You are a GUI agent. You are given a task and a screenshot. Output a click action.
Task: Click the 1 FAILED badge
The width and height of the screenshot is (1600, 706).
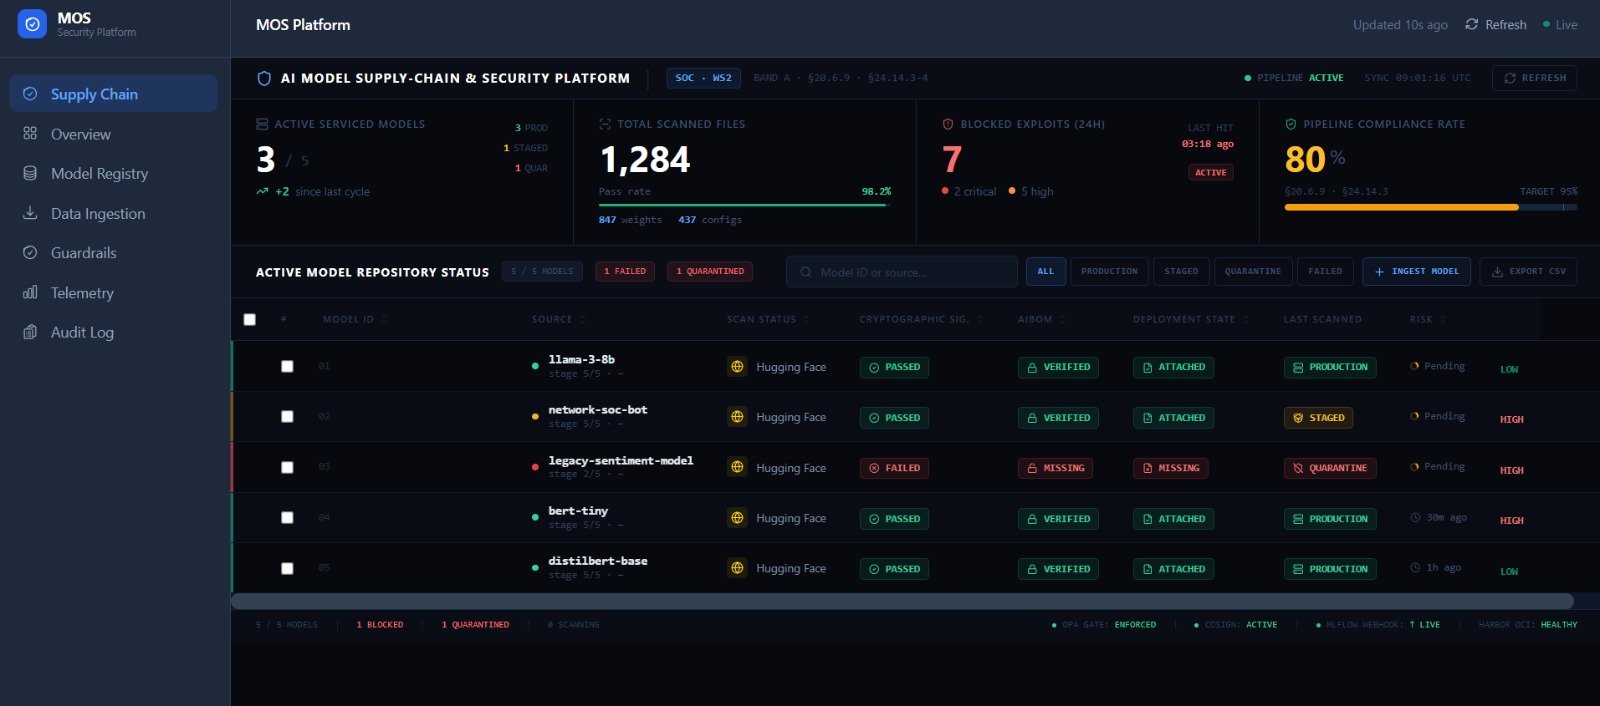click(x=625, y=271)
